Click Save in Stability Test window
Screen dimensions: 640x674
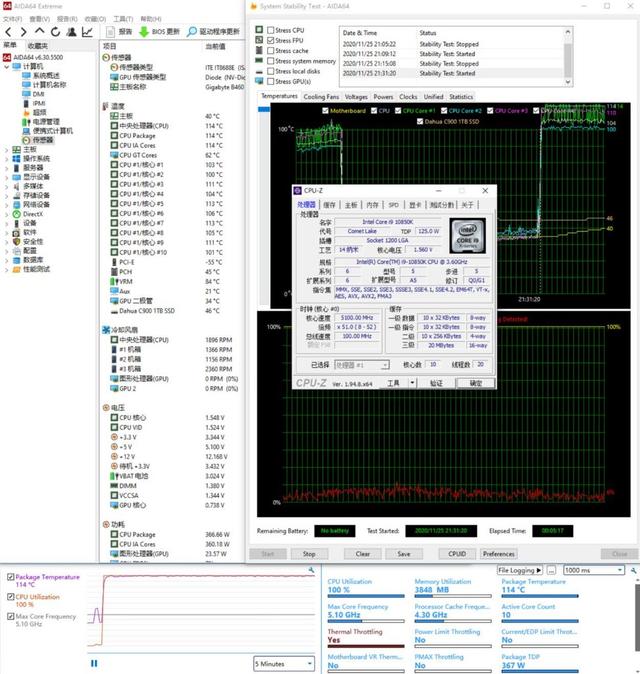point(404,554)
